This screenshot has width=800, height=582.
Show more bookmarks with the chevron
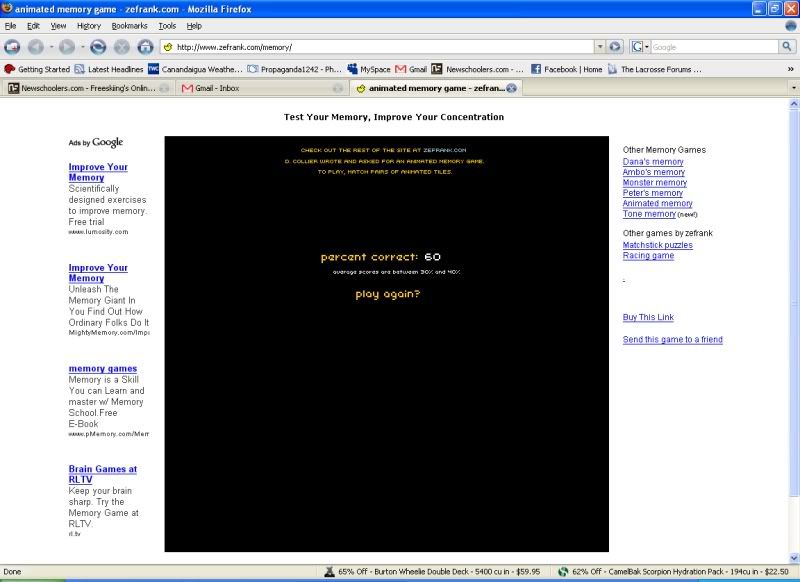click(x=791, y=69)
